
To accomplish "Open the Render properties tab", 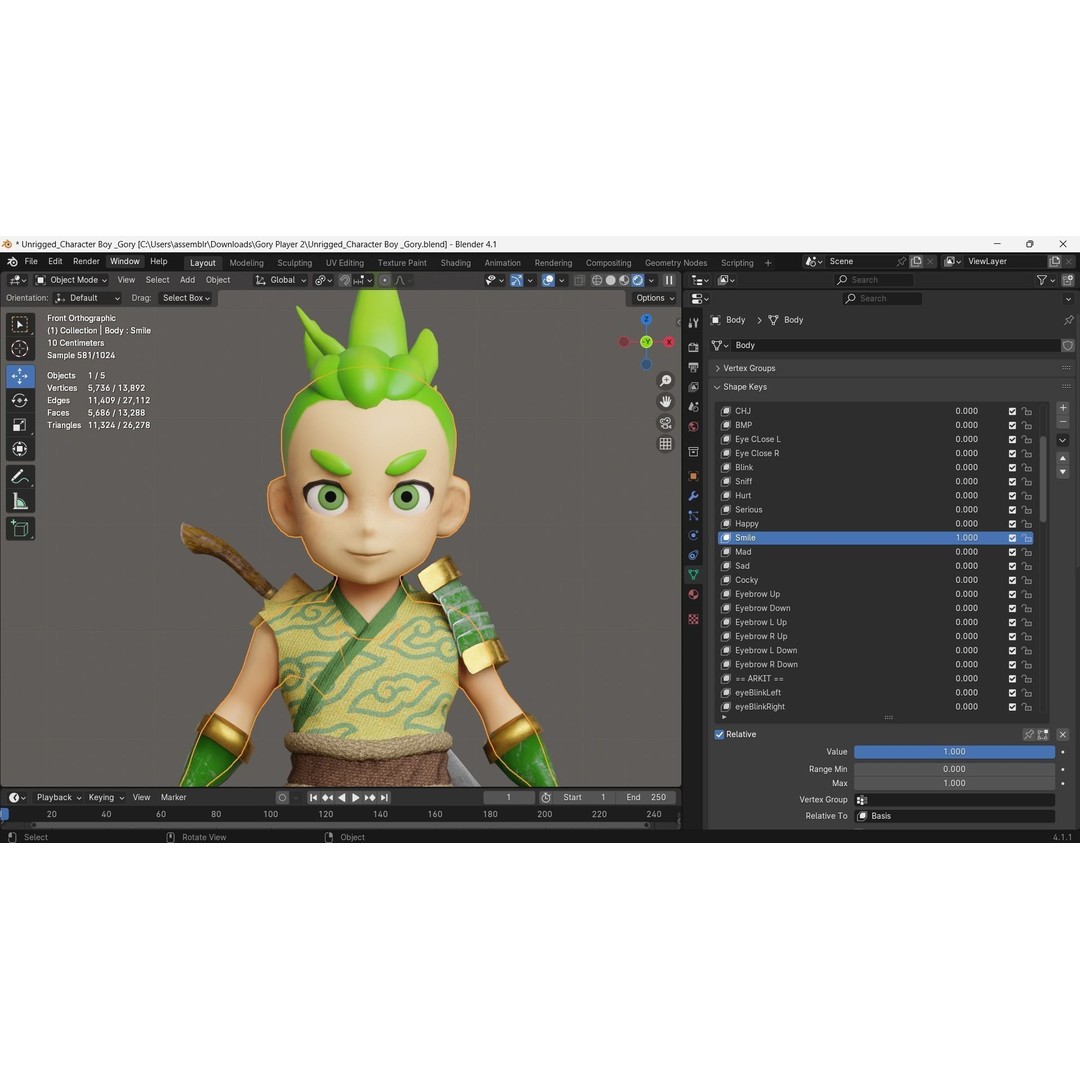I will tap(694, 347).
